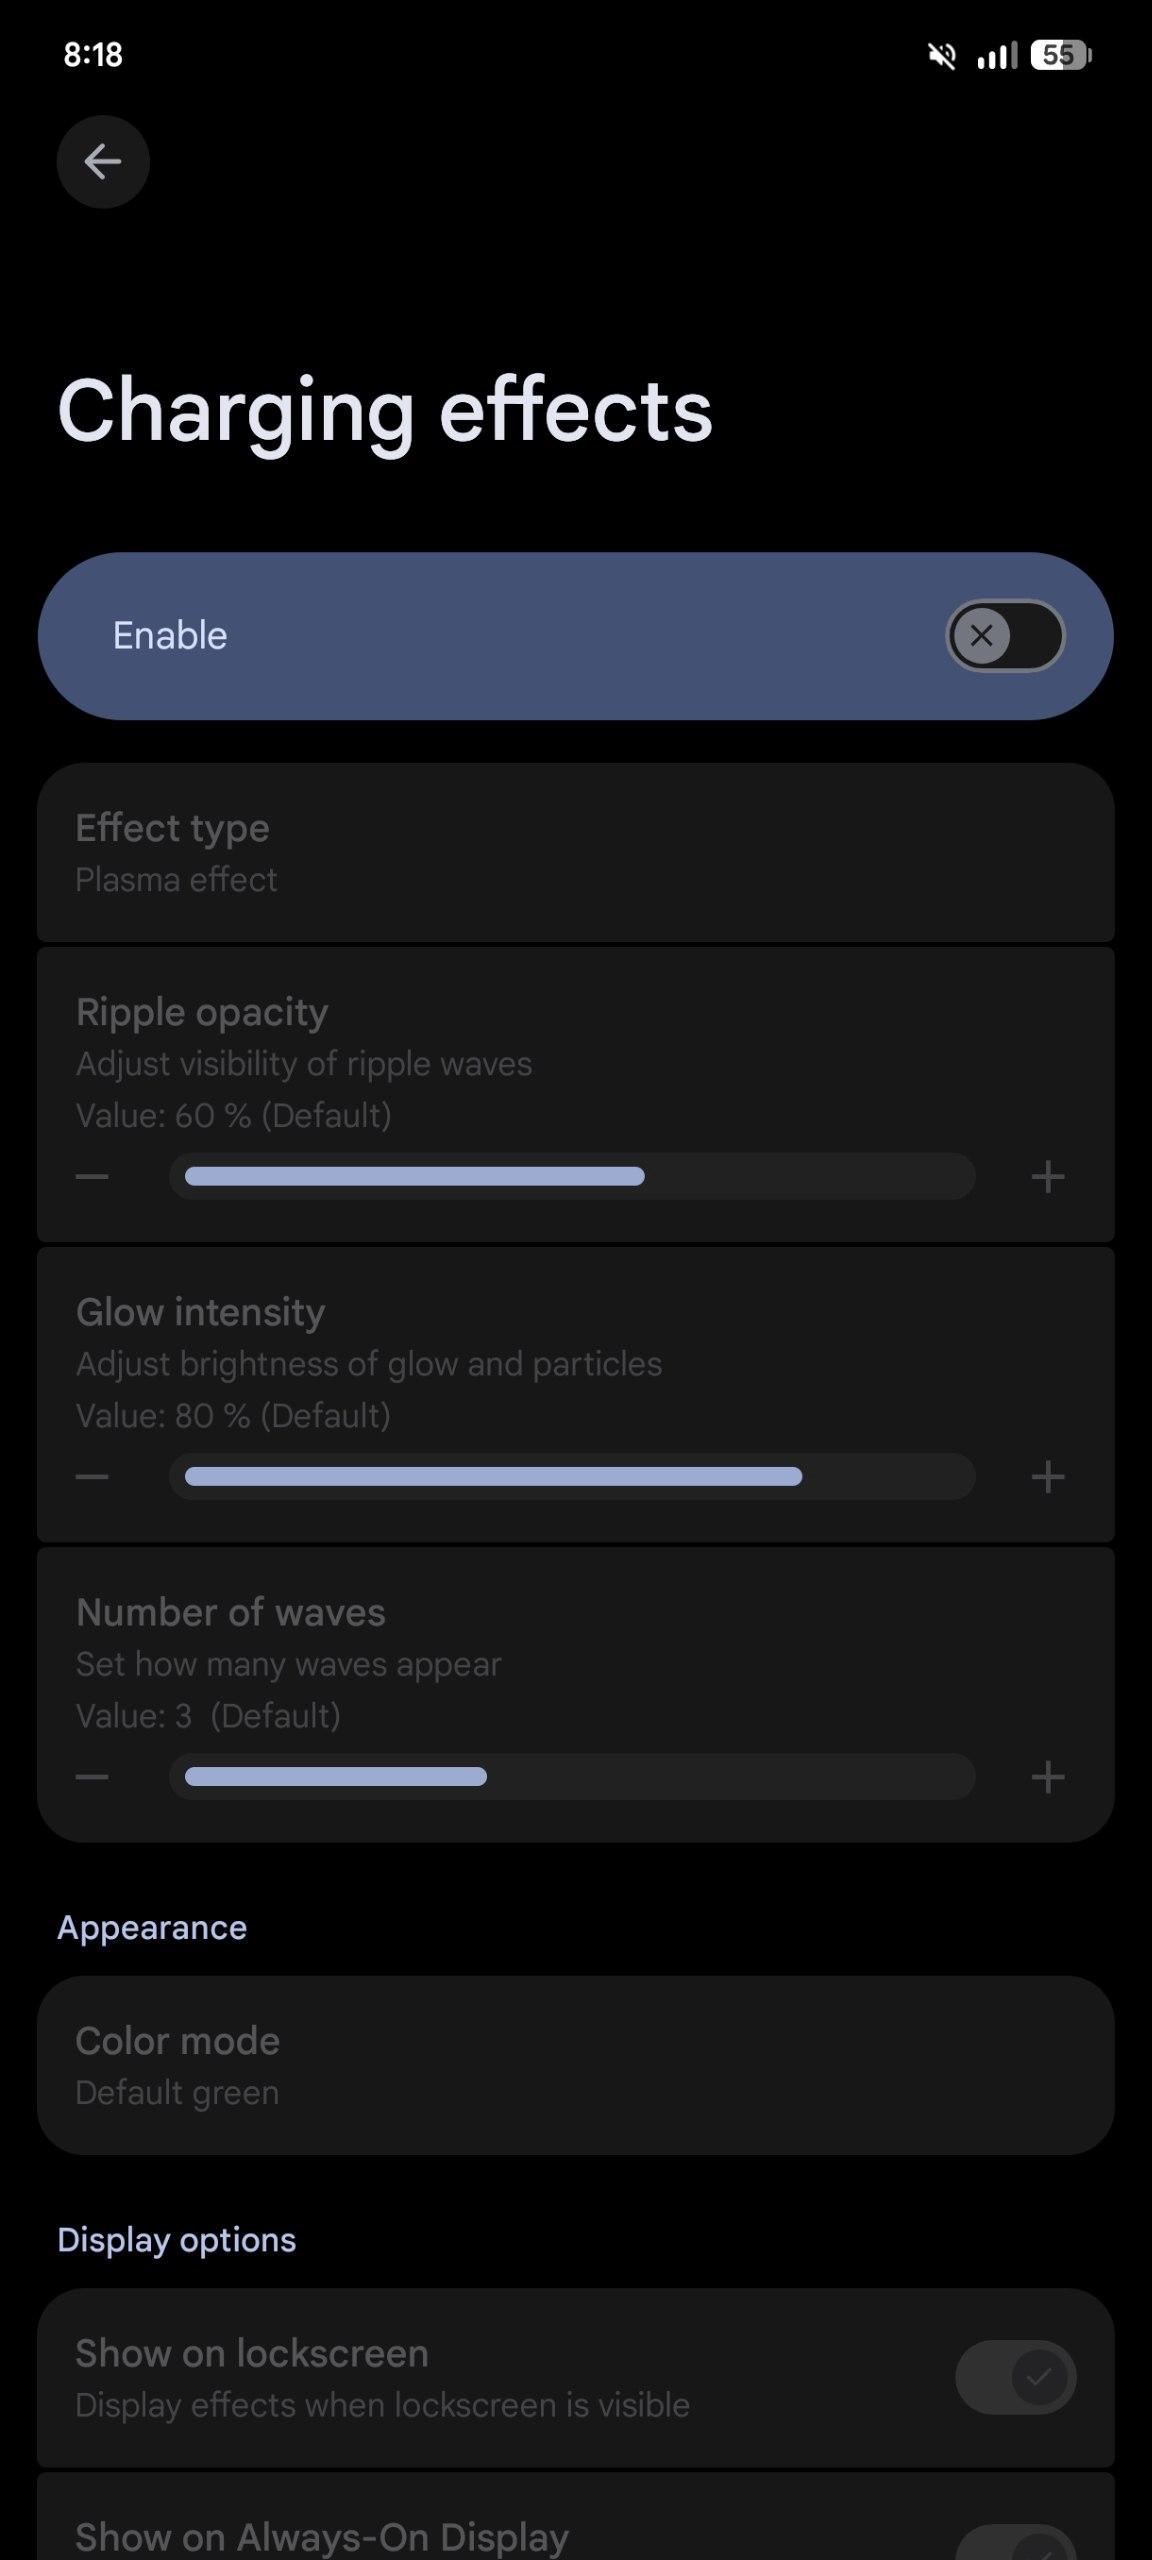Screen dimensions: 1152x2560
Task: Tap the clock time in status bar
Action: (93, 55)
